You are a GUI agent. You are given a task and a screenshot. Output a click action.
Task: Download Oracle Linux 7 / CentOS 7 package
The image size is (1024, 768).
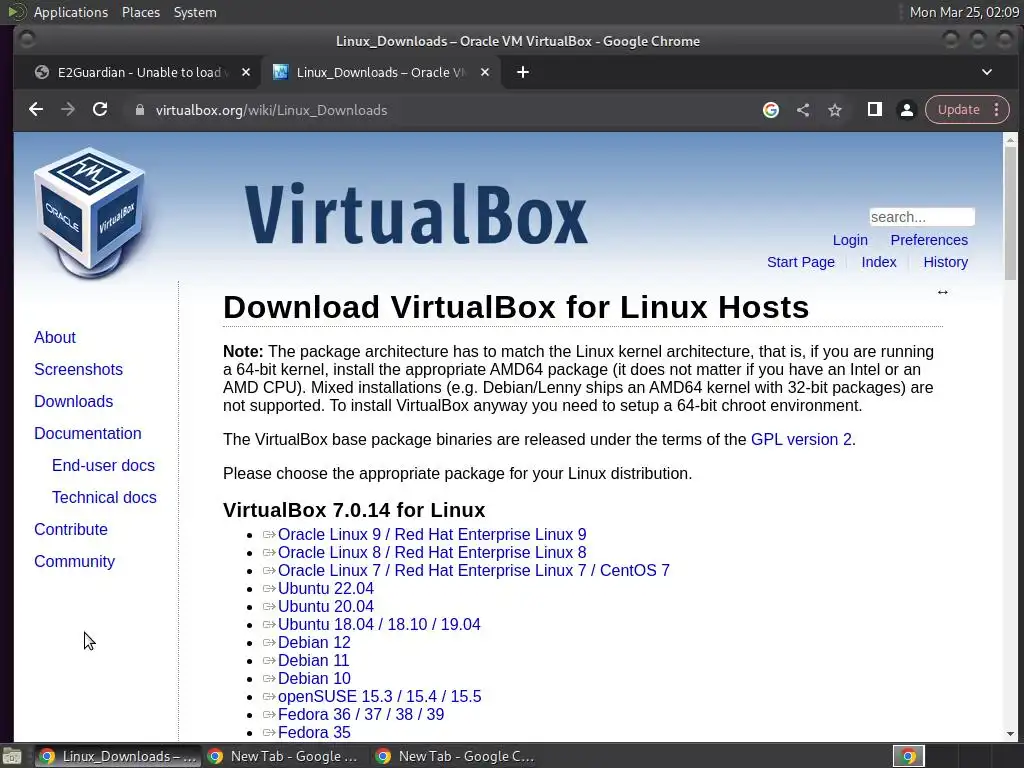pos(473,571)
